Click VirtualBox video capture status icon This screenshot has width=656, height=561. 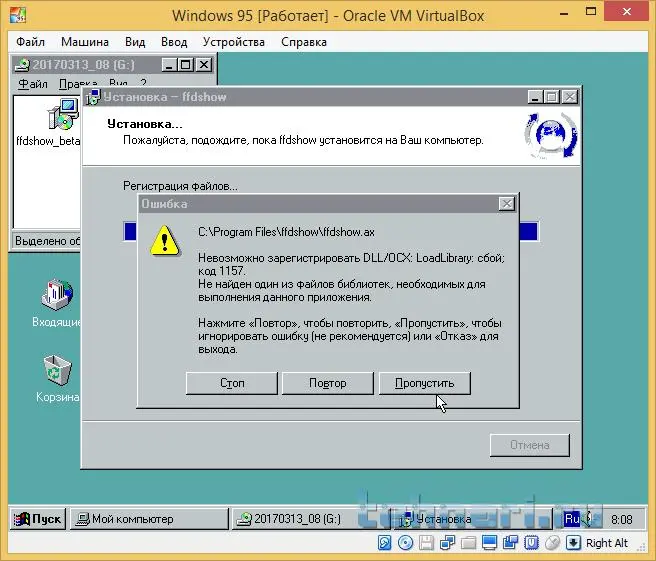point(510,543)
